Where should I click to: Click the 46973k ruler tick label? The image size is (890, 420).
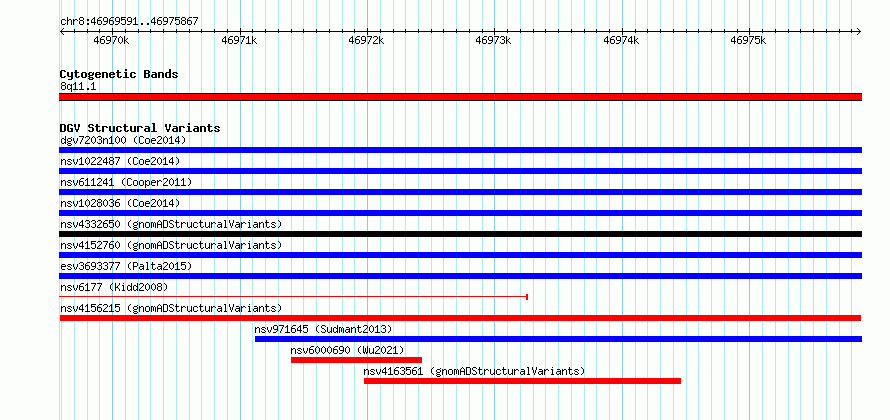[493, 40]
